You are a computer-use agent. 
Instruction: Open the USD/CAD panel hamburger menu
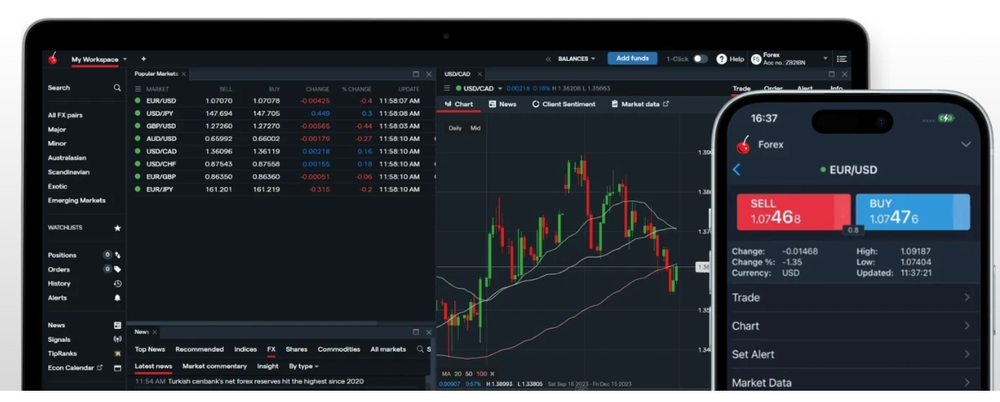[446, 89]
